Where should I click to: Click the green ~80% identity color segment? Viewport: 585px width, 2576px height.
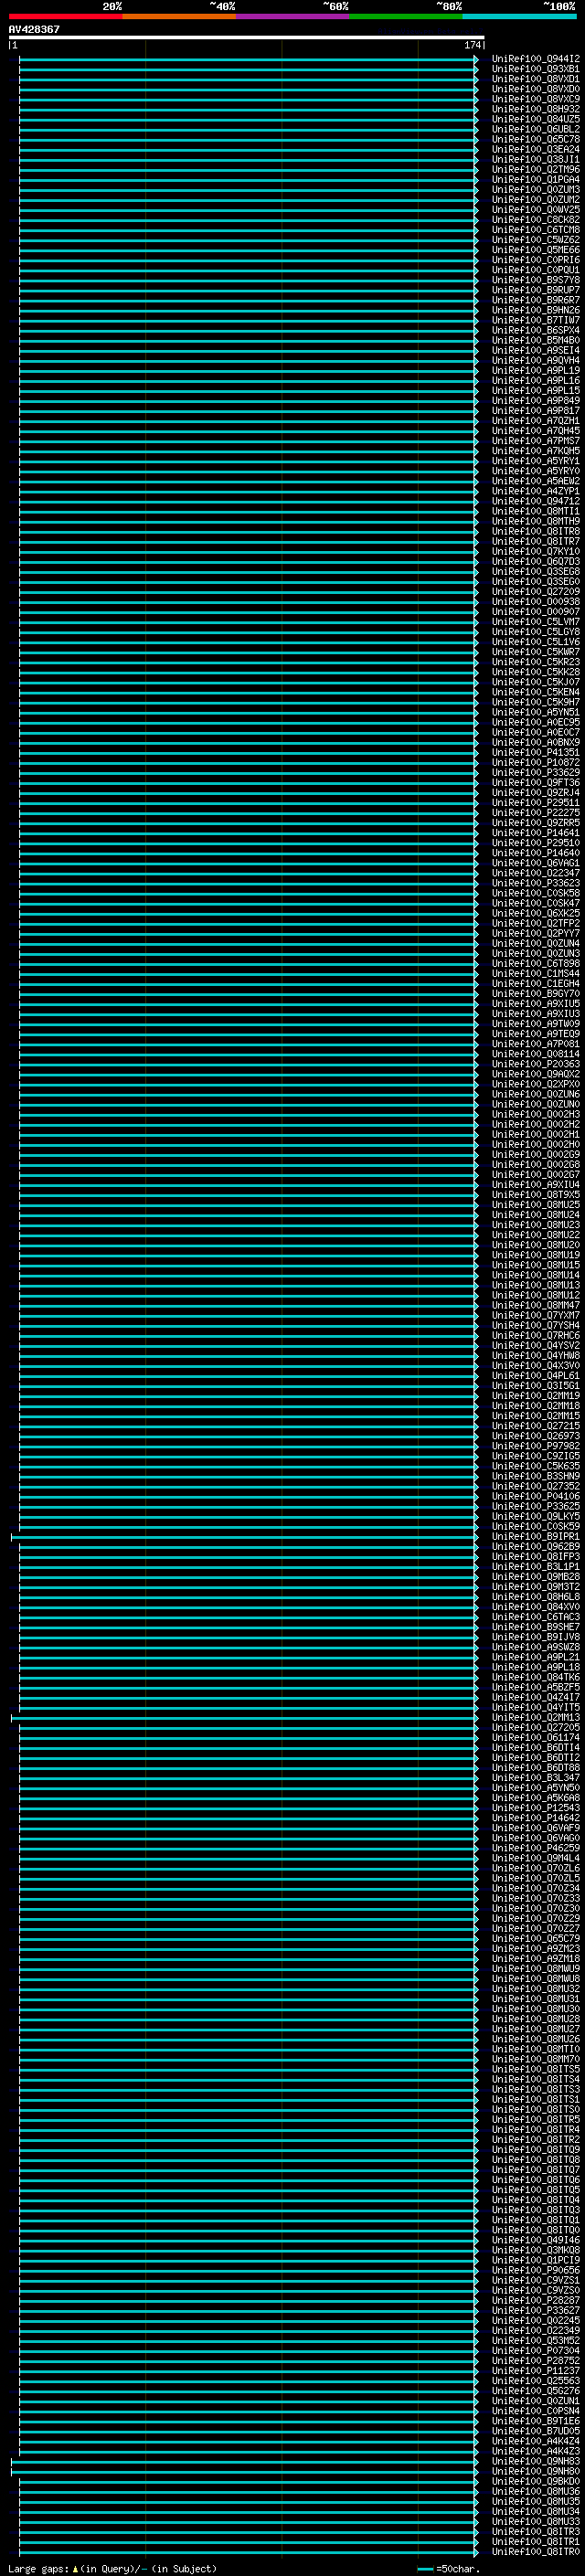(406, 16)
